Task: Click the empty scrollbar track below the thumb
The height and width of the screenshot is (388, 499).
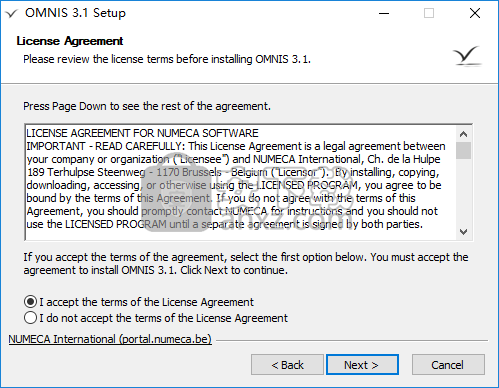Action: coord(463,191)
